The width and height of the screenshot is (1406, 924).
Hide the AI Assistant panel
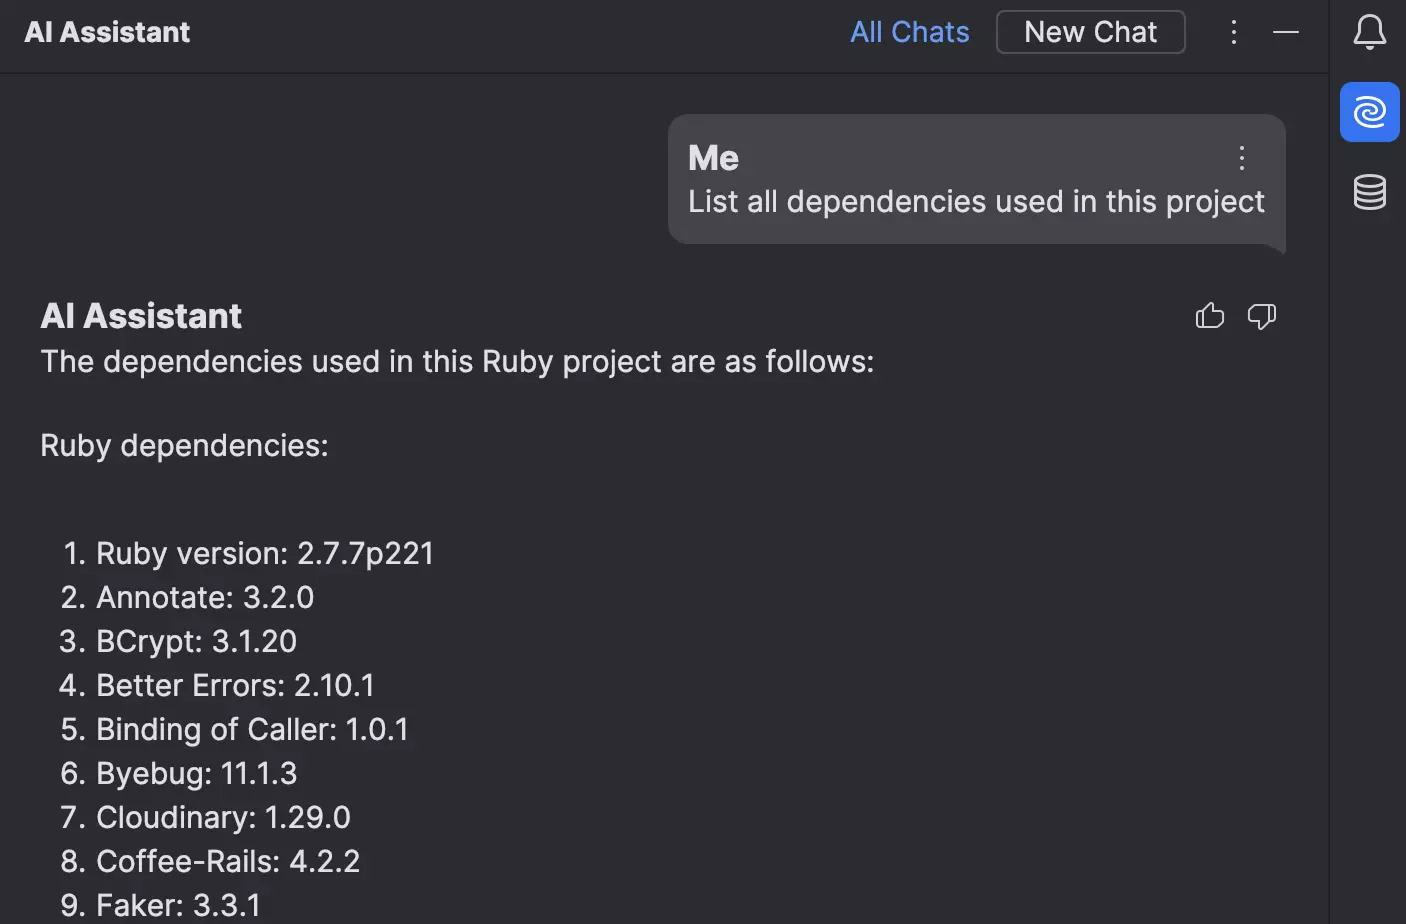(1286, 32)
